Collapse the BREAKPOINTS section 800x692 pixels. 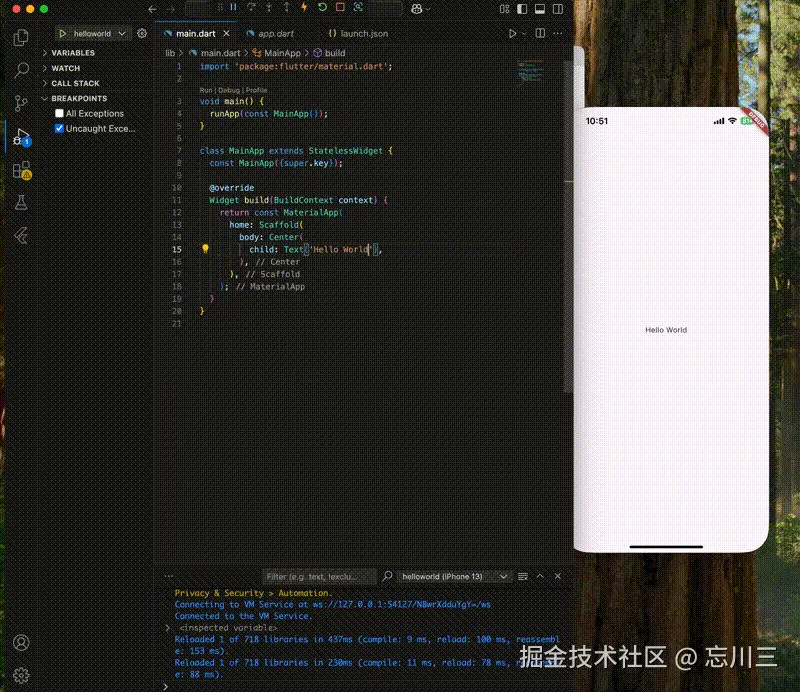point(79,98)
